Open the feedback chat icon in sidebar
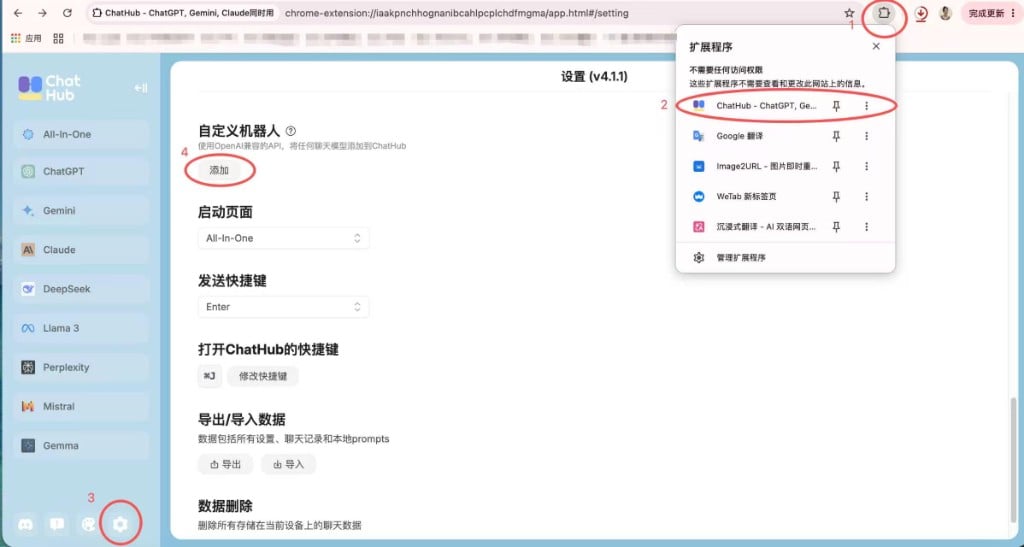 pos(57,524)
